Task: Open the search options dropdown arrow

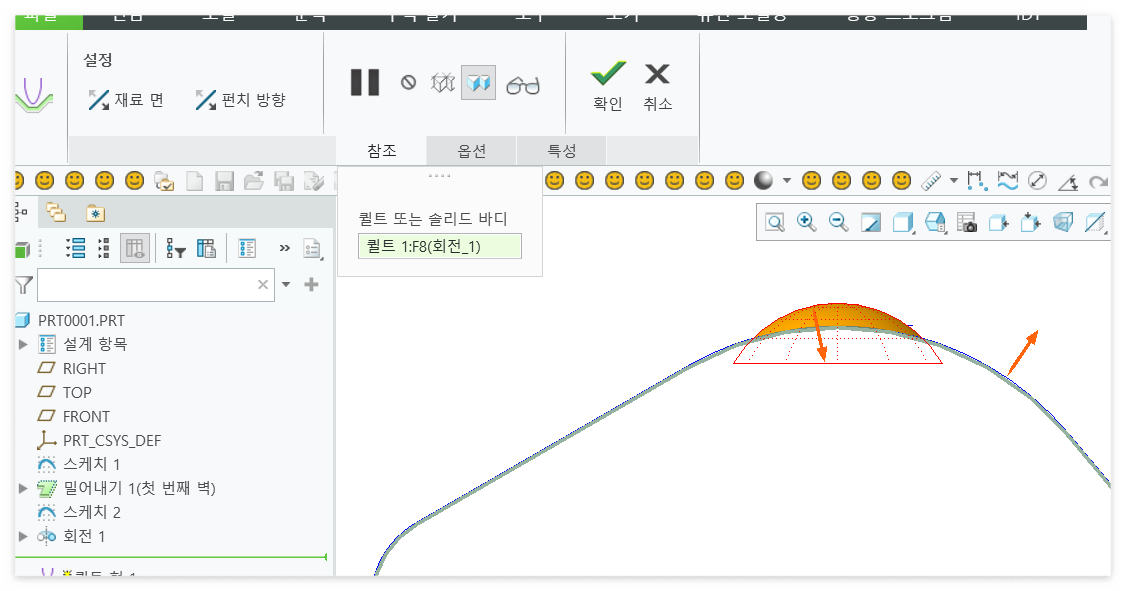Action: coord(286,285)
